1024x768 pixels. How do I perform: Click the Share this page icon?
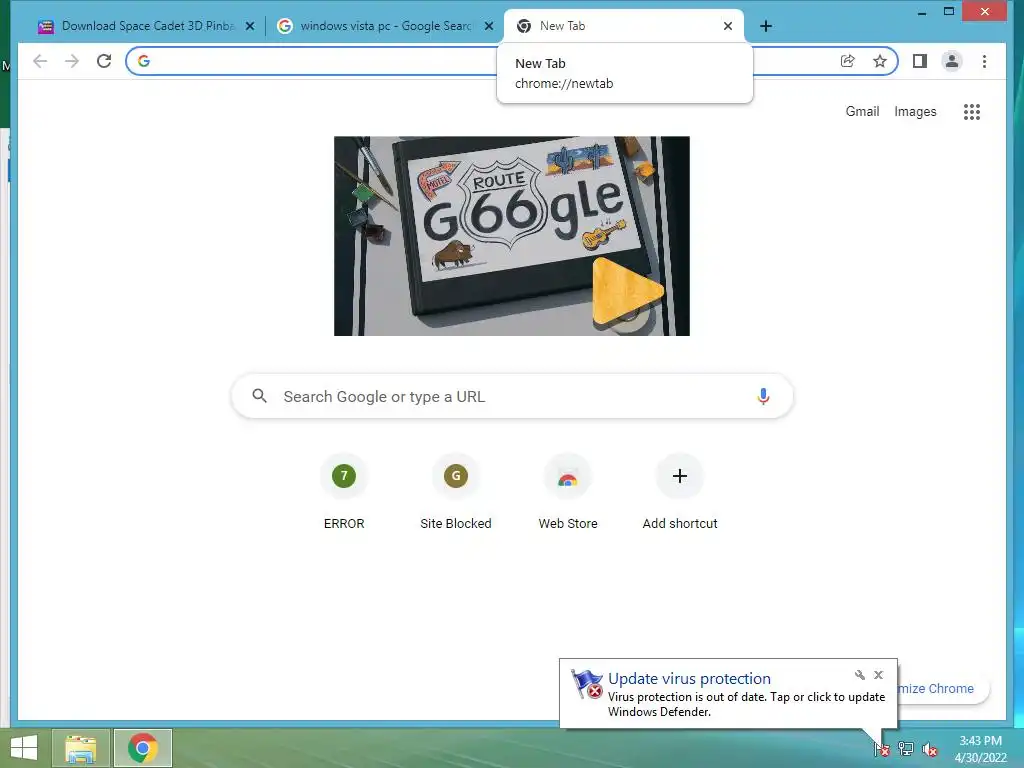point(847,61)
